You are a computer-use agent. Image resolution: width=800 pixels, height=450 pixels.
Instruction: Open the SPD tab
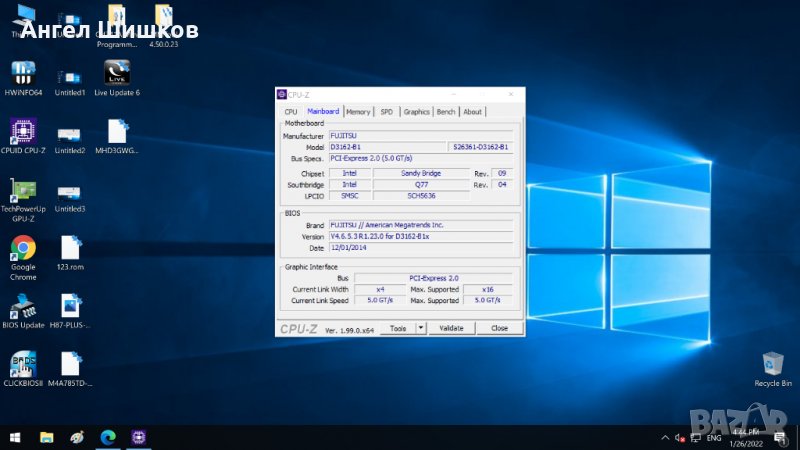386,112
